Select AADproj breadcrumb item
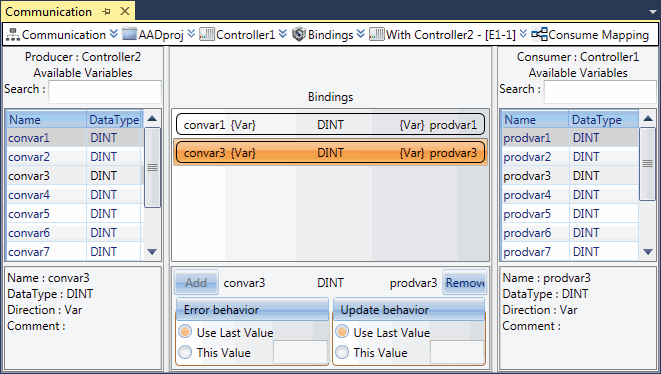661x374 pixels. [x=161, y=35]
